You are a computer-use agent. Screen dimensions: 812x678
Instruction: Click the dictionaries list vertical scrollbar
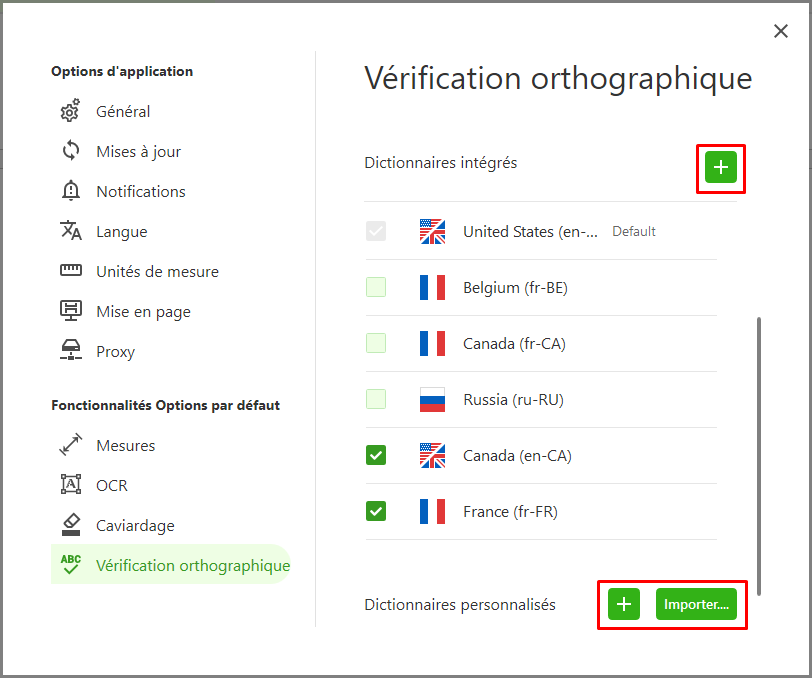[759, 456]
